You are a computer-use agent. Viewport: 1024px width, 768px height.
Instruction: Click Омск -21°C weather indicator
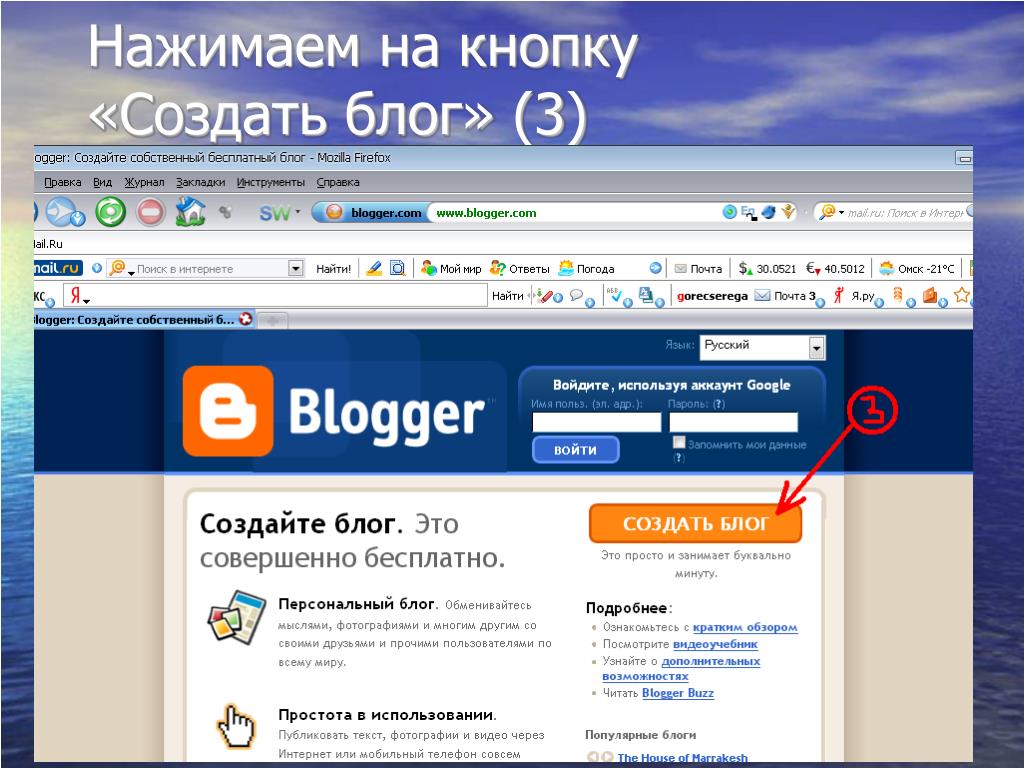pyautogui.click(x=917, y=268)
